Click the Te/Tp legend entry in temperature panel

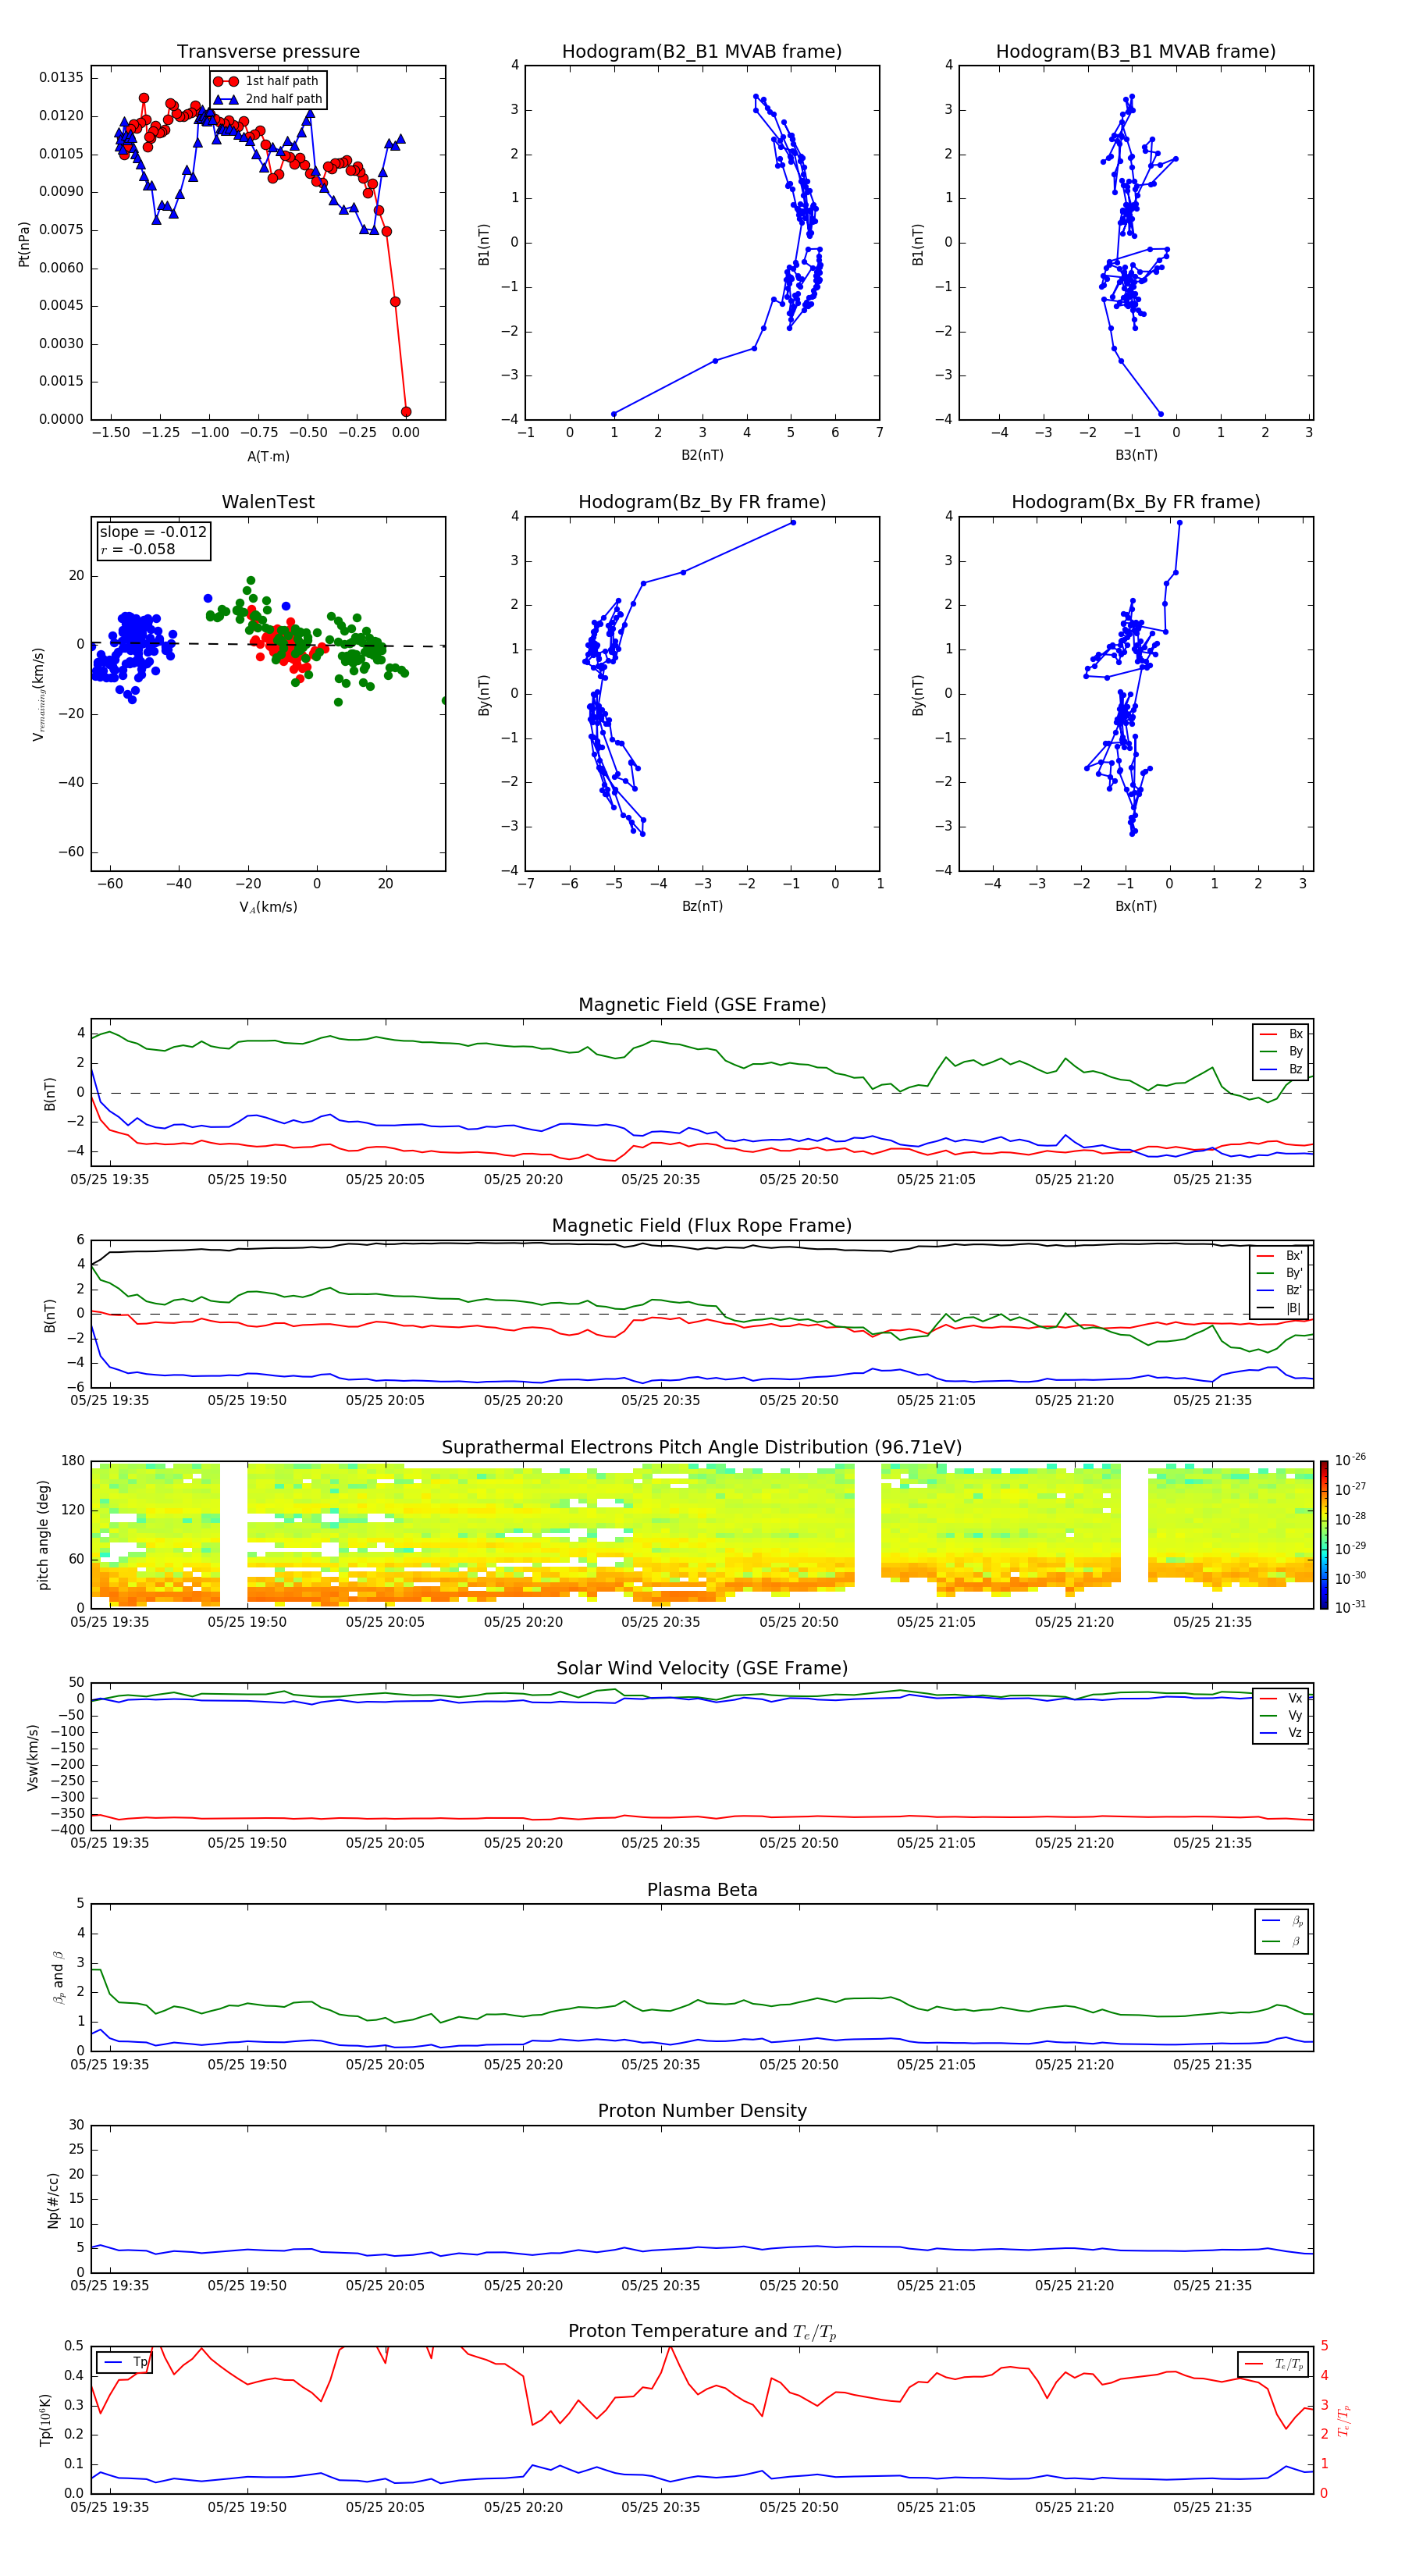click(x=1274, y=2364)
